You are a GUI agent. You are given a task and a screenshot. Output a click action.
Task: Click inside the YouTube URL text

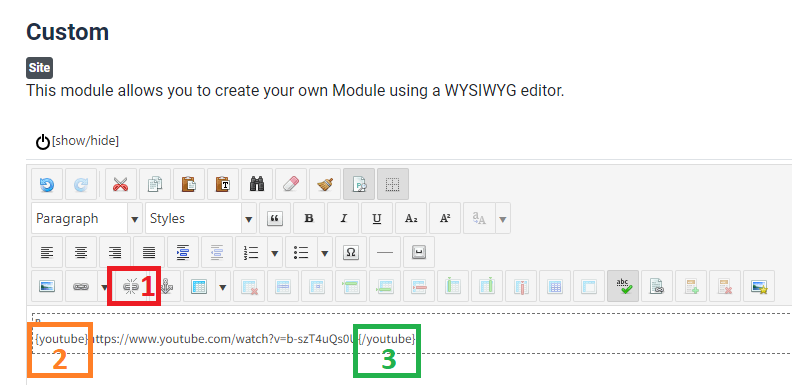pyautogui.click(x=224, y=339)
